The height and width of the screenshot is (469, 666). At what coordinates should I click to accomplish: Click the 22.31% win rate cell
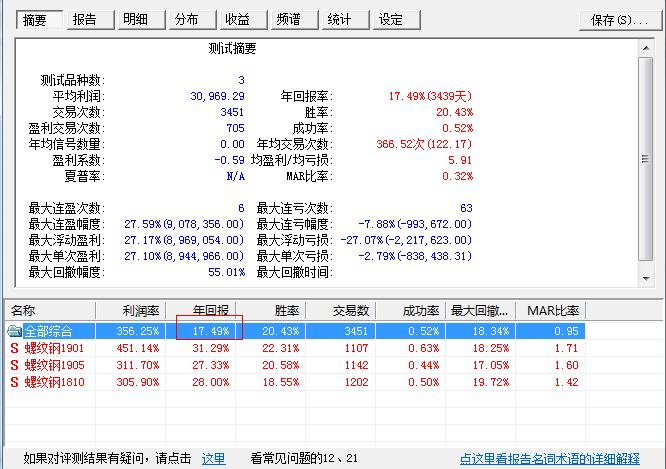click(281, 348)
